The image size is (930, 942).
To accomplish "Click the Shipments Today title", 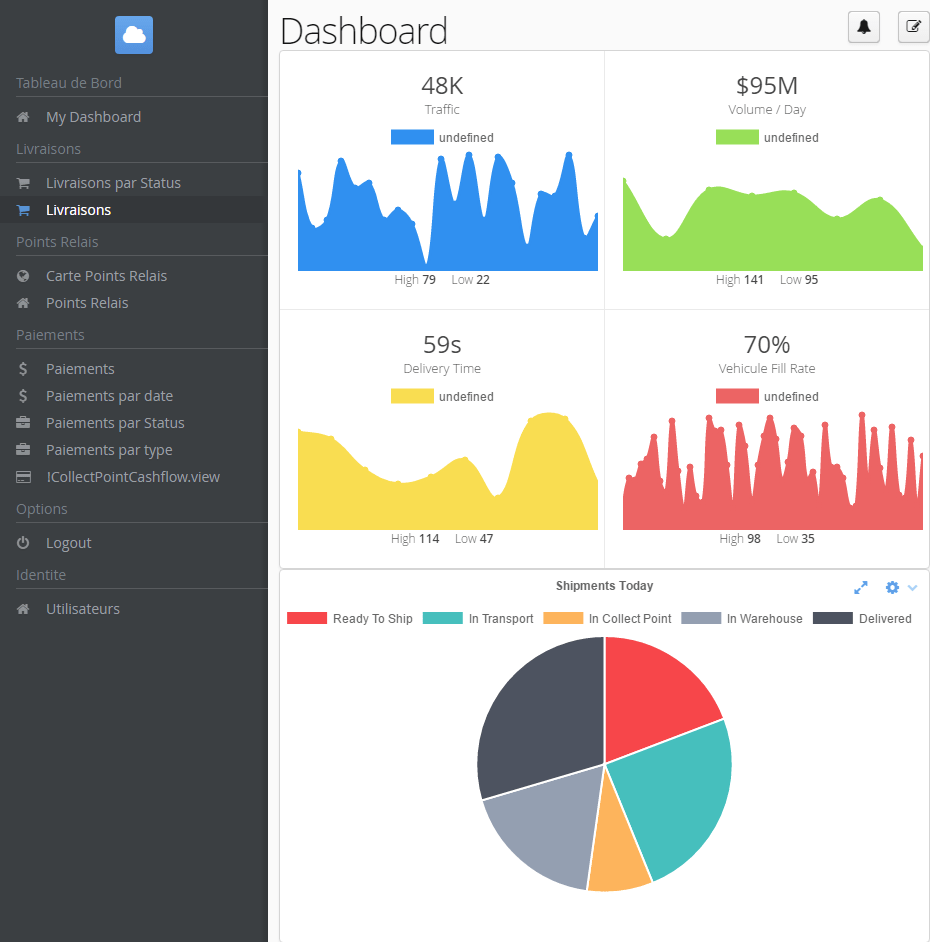I will [604, 586].
